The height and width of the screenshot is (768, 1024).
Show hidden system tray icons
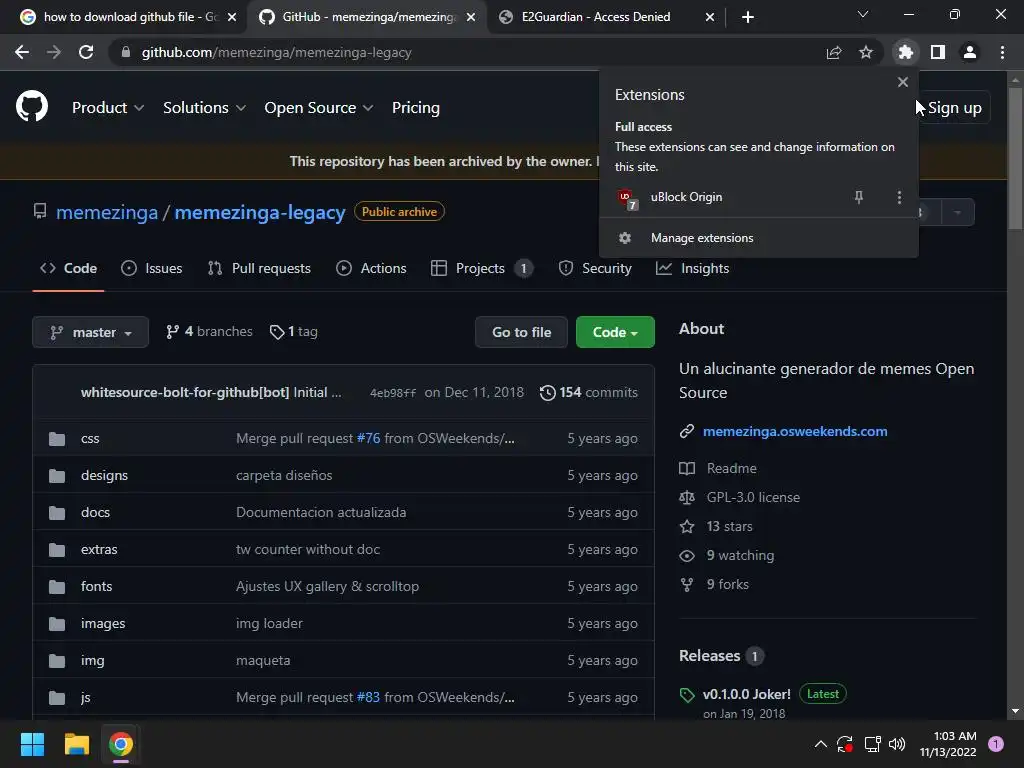821,744
